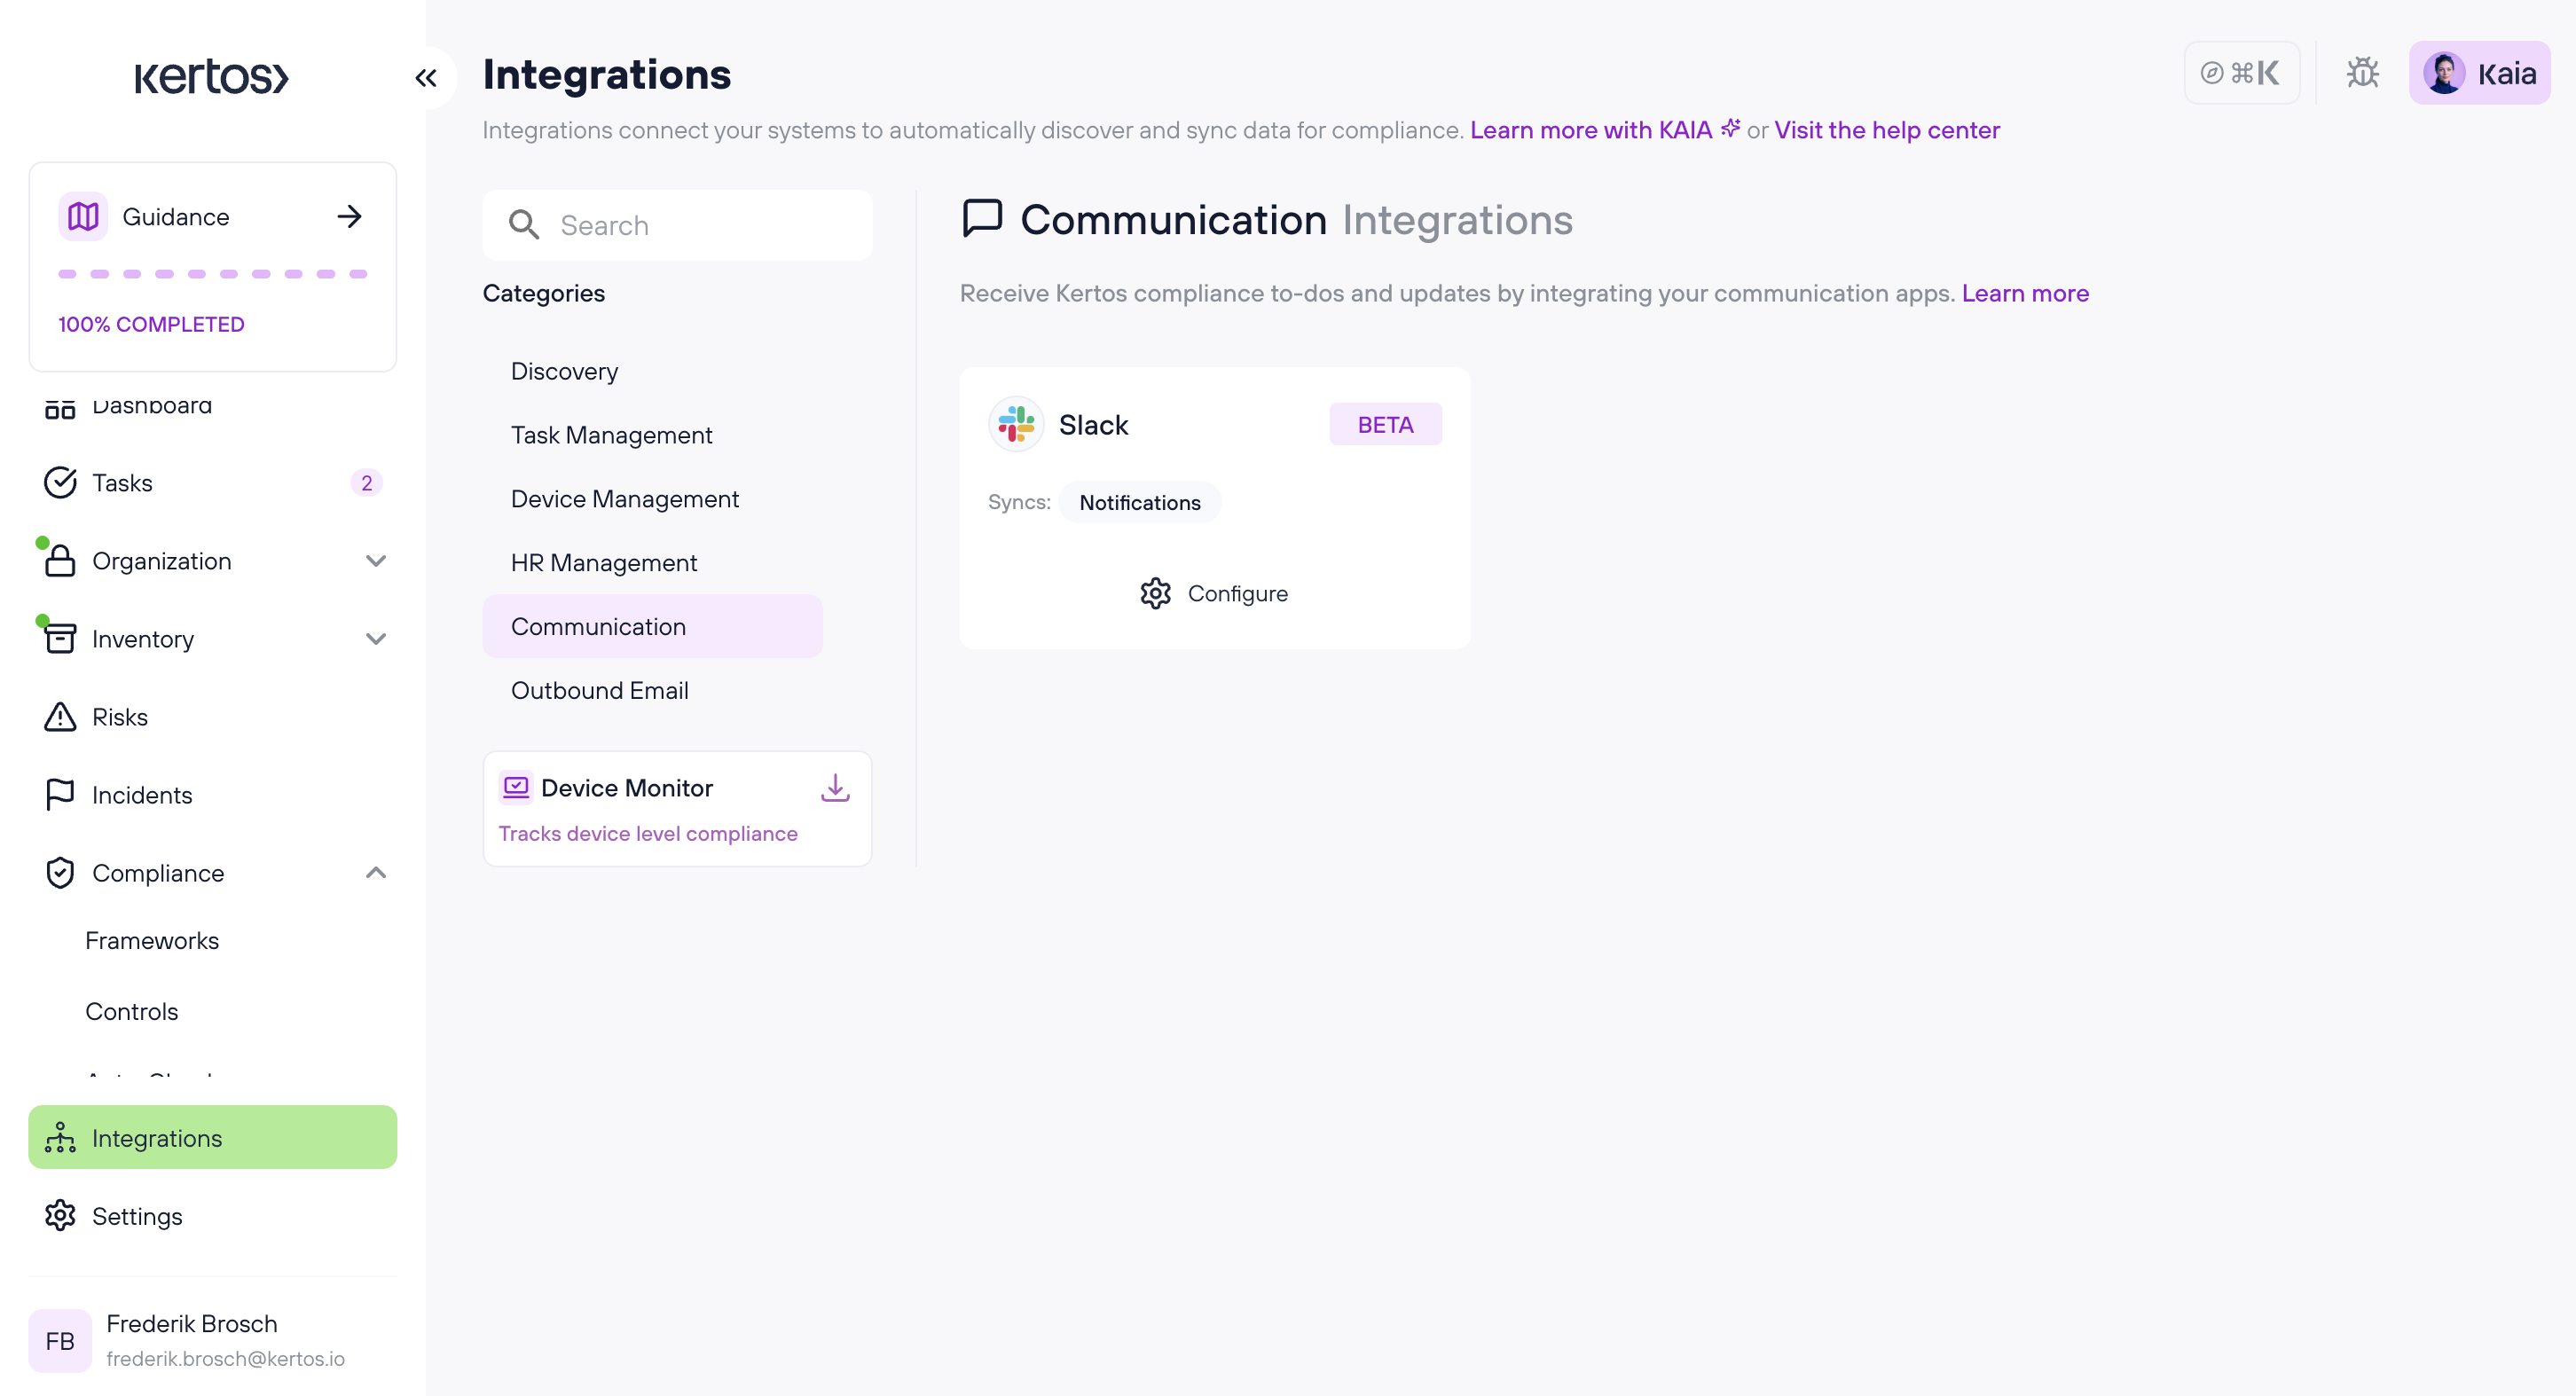Open the command palette shortcut button

(x=2241, y=73)
